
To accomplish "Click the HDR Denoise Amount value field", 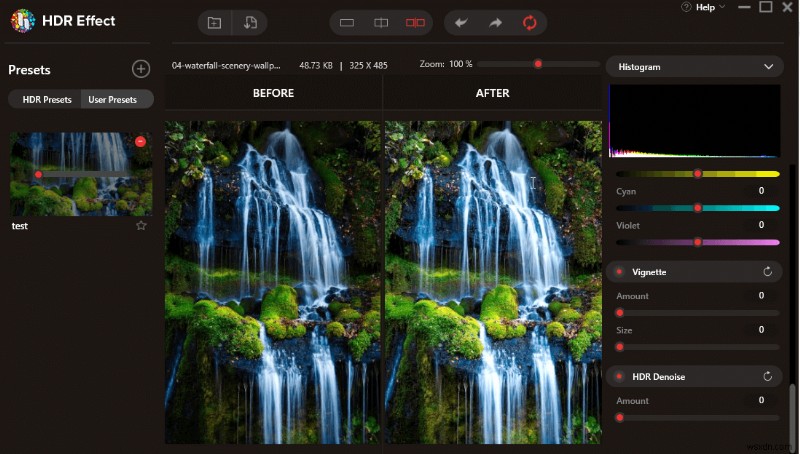I will coord(761,400).
